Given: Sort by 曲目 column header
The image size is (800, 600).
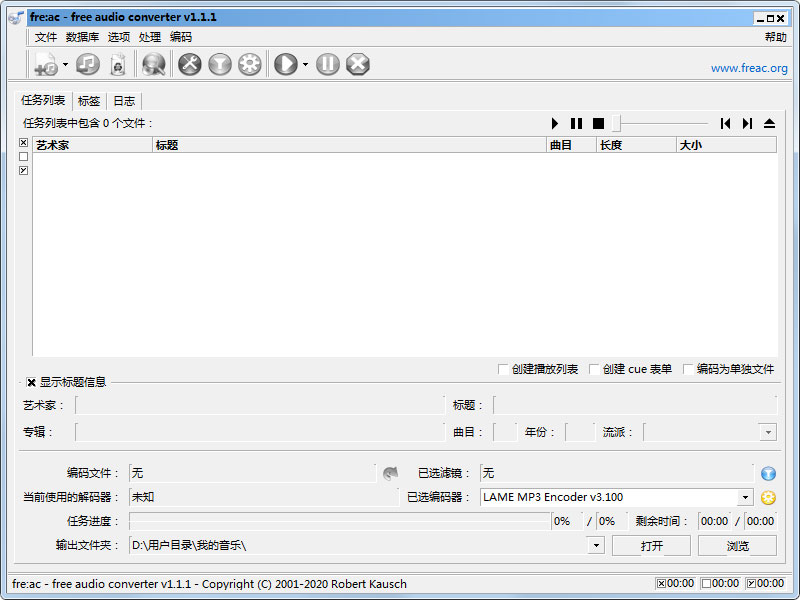Looking at the screenshot, I should (x=571, y=145).
